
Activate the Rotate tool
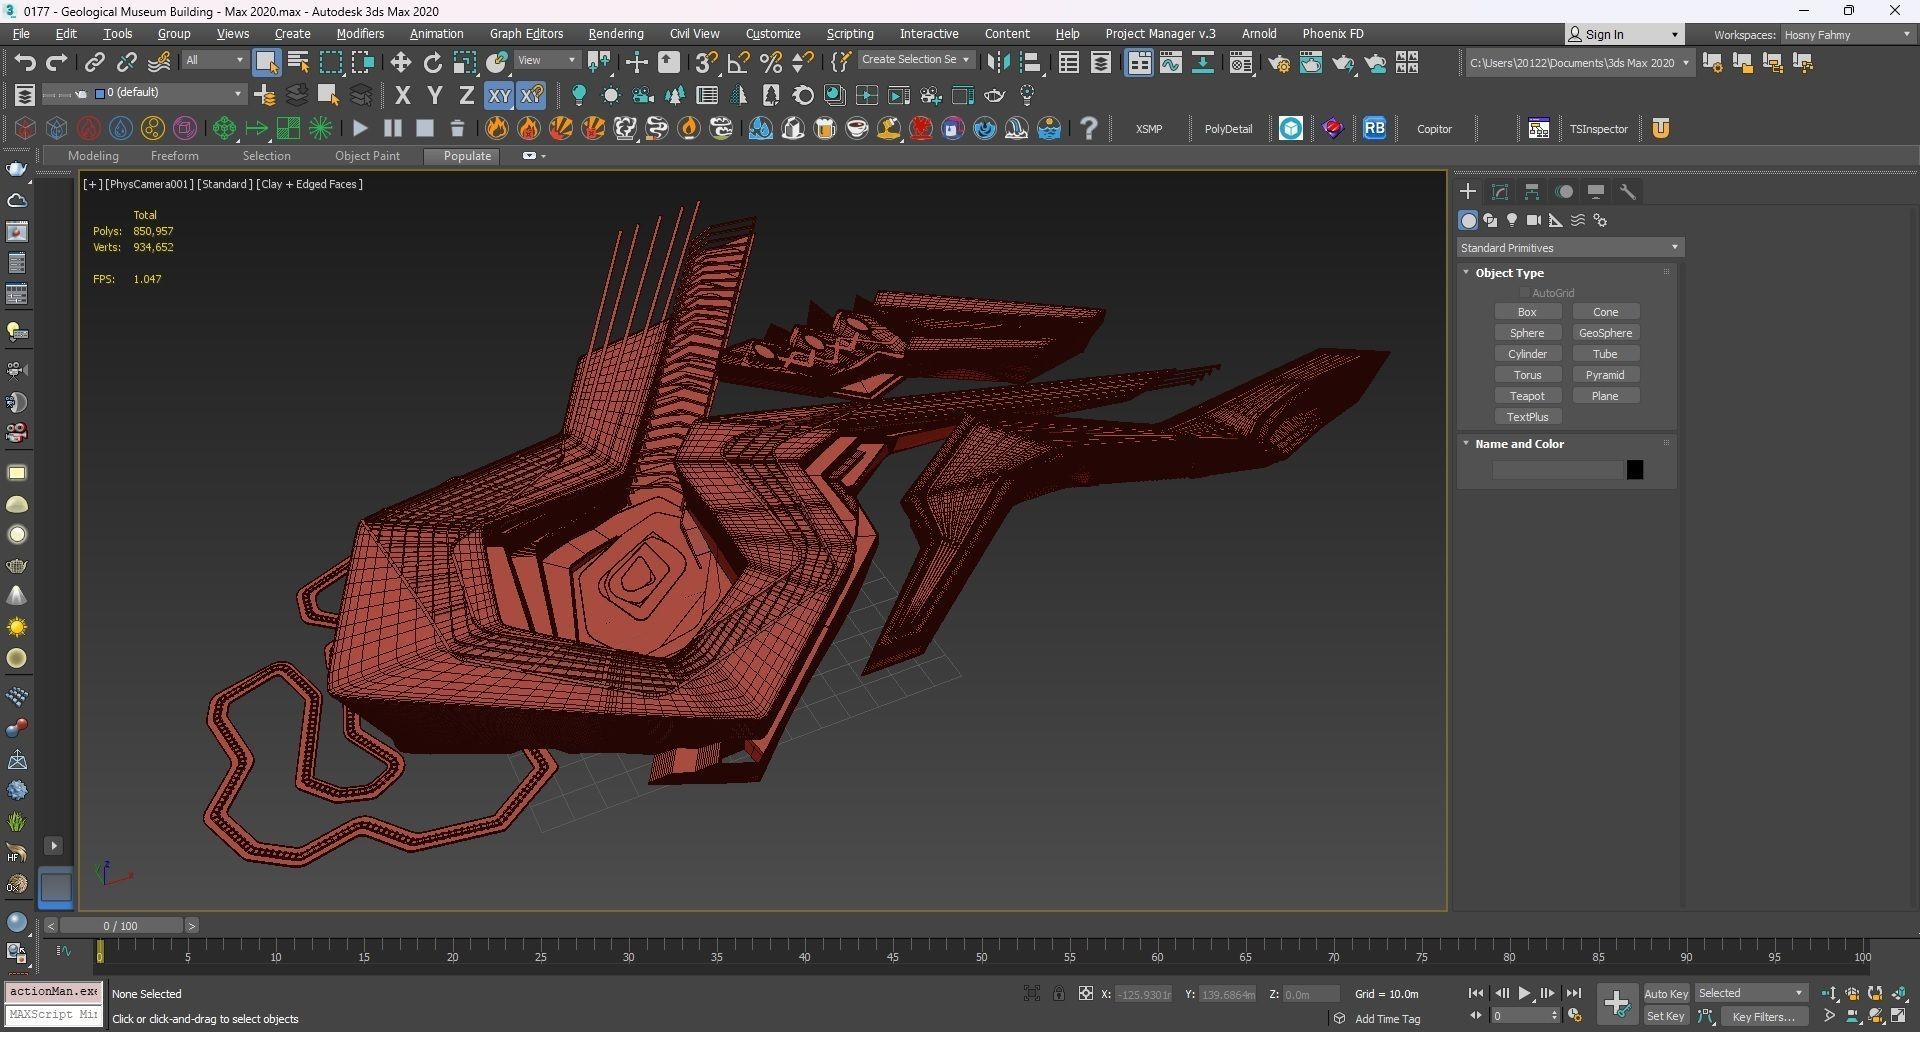(432, 63)
